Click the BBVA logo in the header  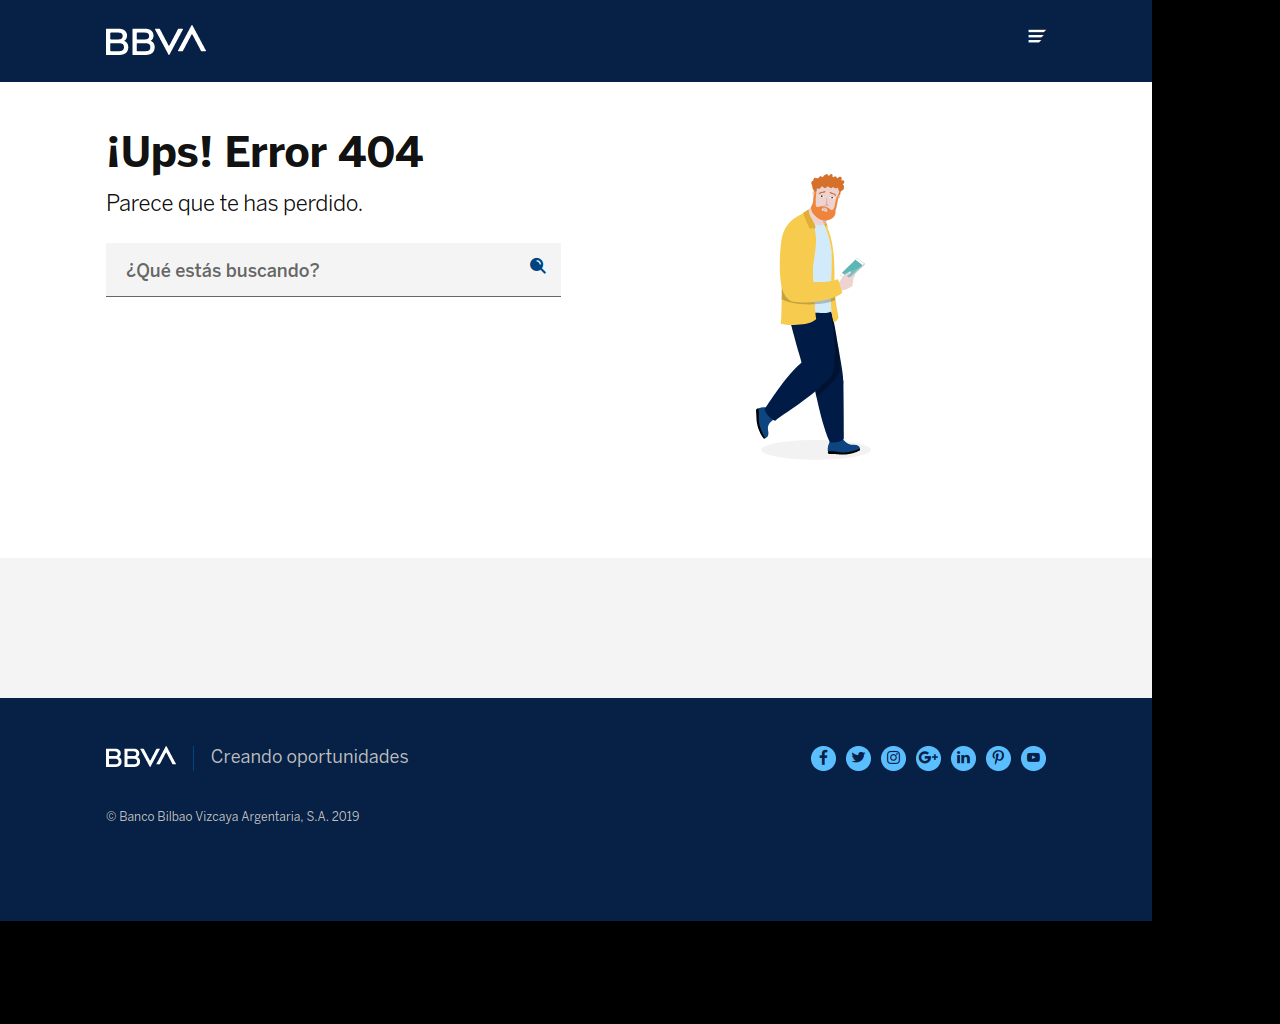click(x=156, y=40)
